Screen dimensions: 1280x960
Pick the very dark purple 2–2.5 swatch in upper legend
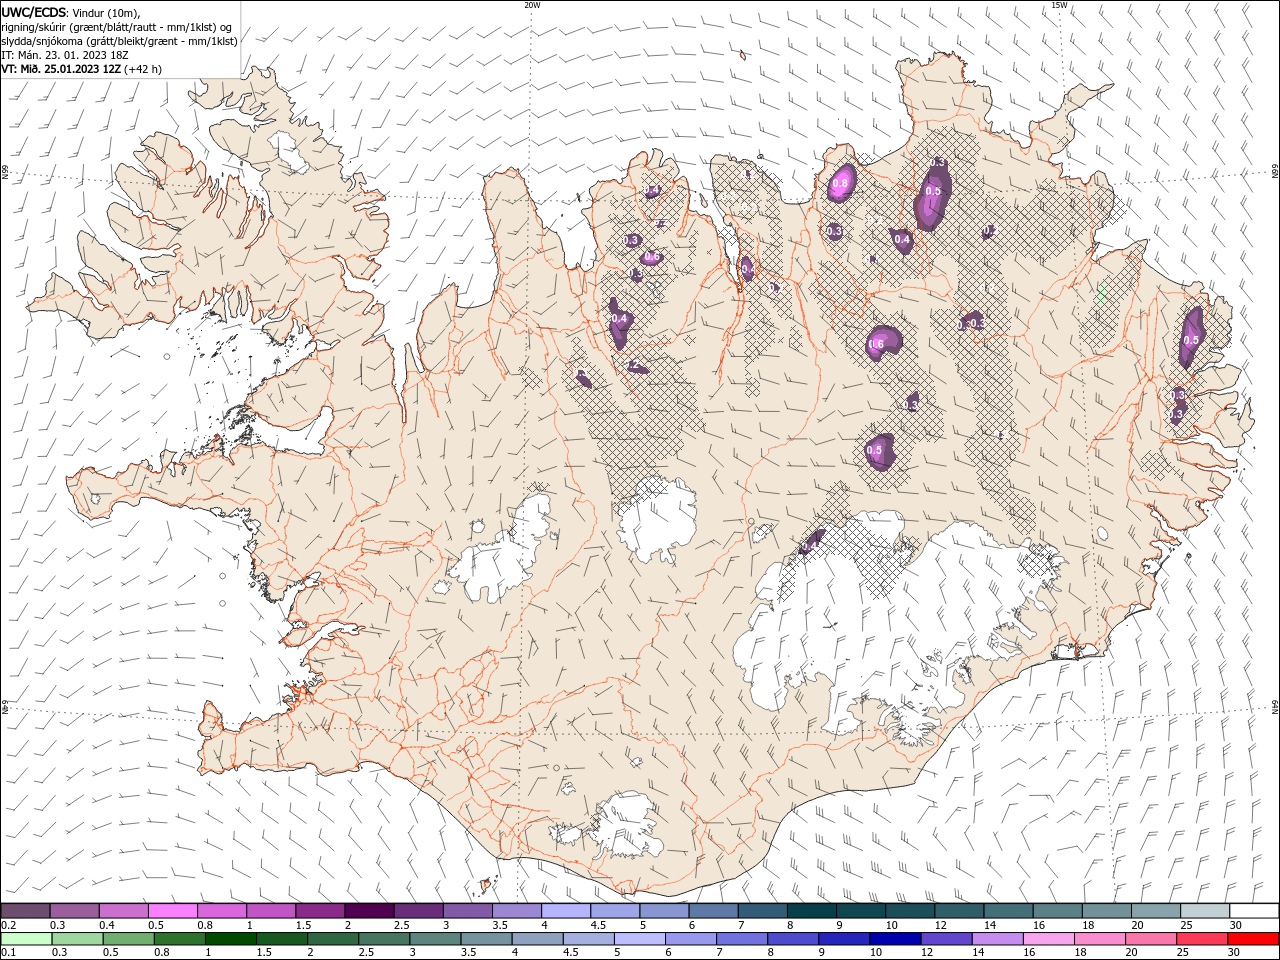click(x=368, y=911)
